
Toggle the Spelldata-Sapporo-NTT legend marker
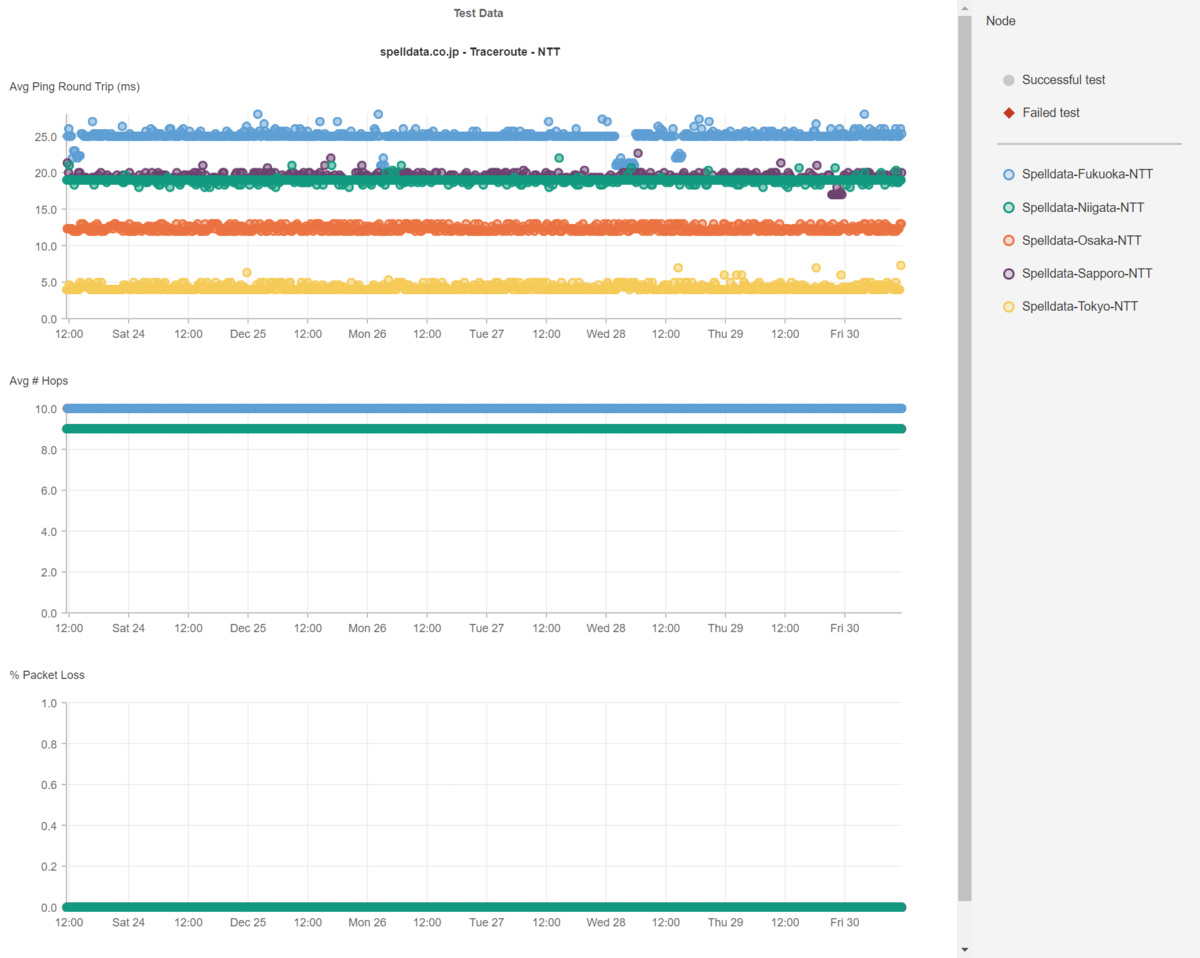point(1009,274)
